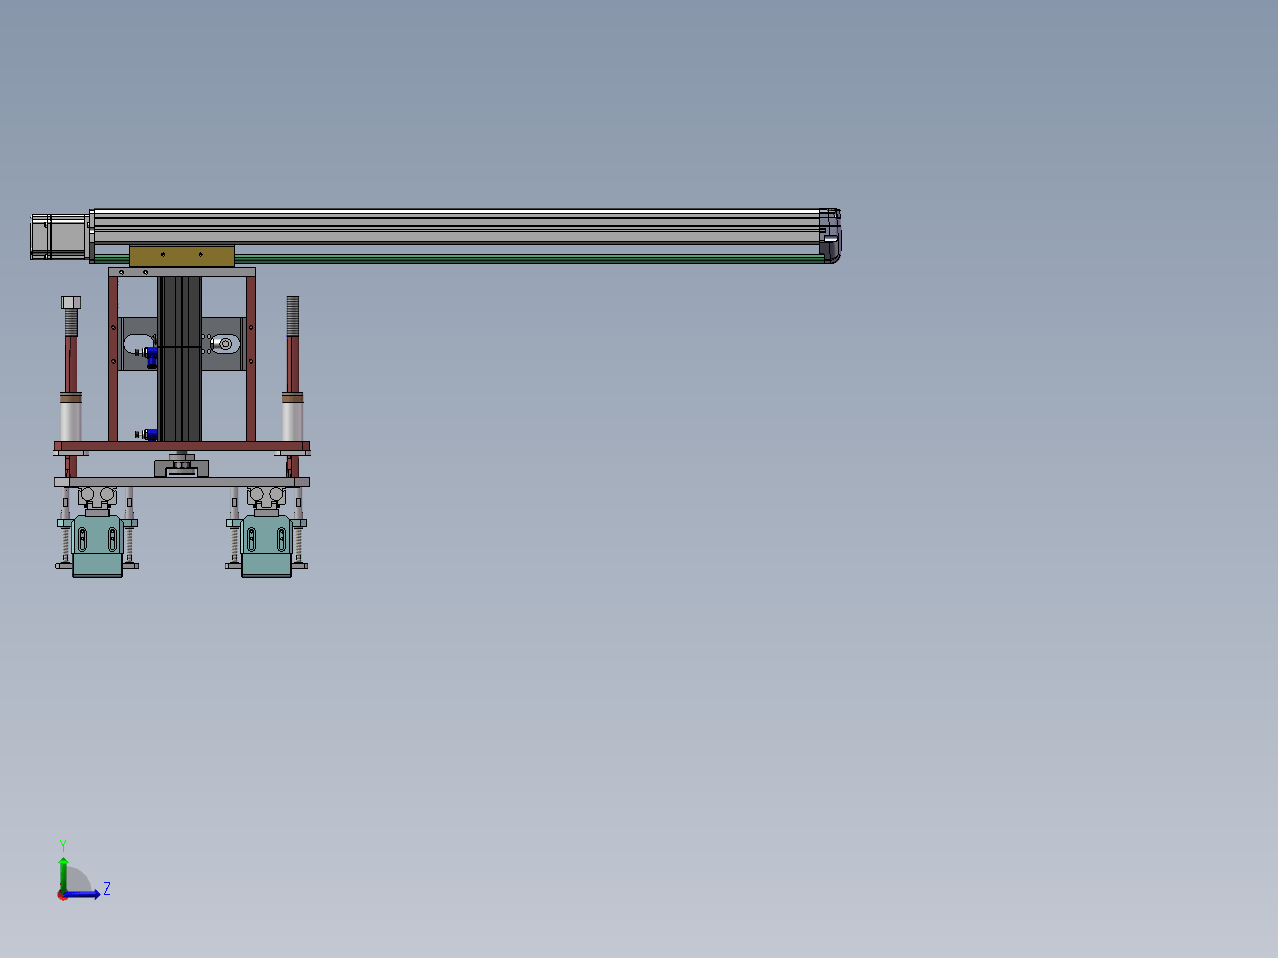1278x958 pixels.
Task: Click the hex-head bolt atop left guide rod
Action: pos(71,303)
